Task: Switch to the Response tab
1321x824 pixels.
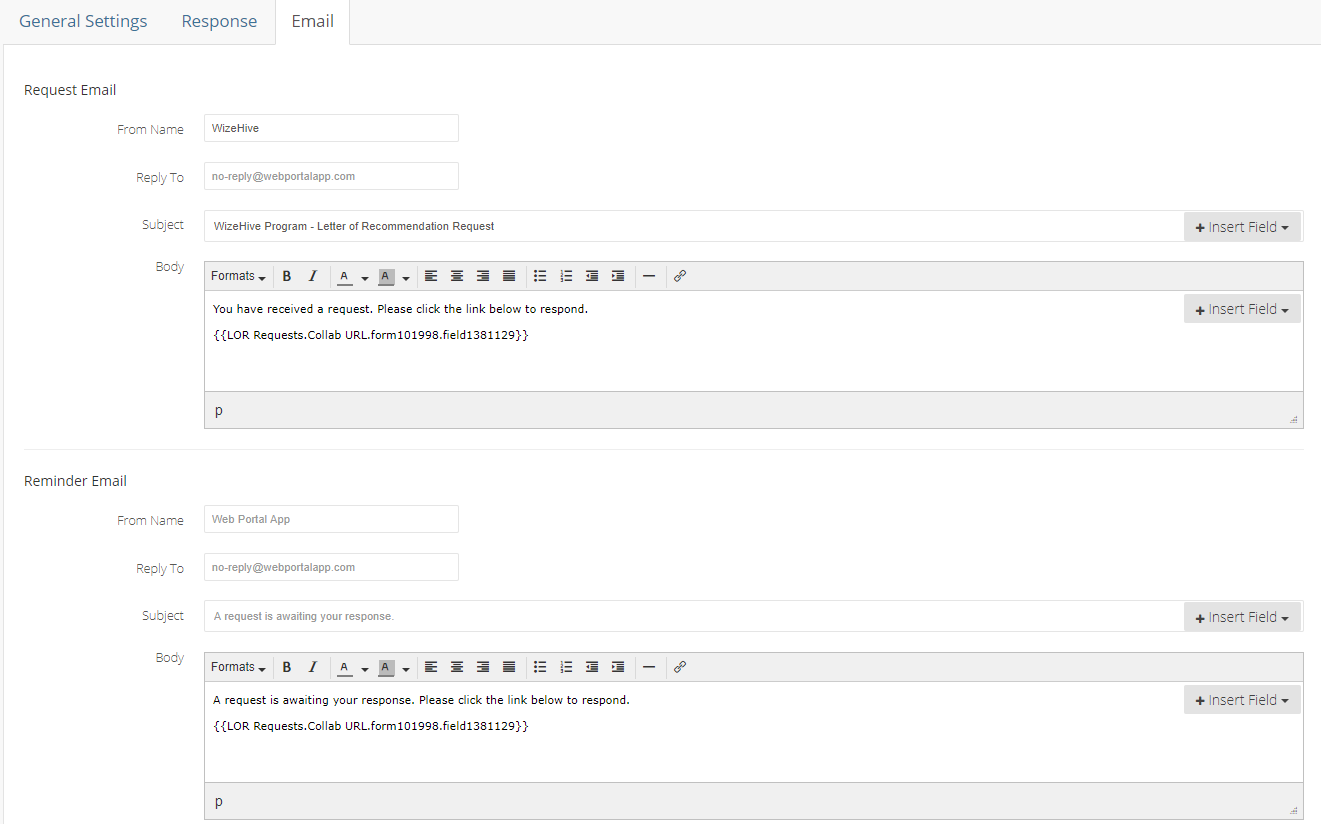Action: (219, 21)
